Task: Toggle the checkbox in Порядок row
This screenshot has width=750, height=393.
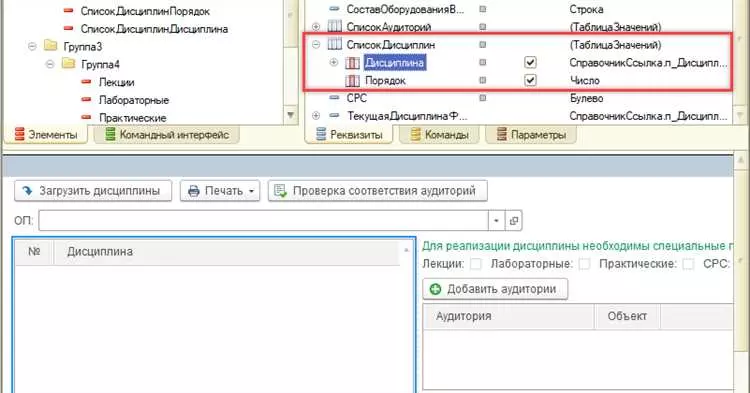Action: click(x=530, y=80)
